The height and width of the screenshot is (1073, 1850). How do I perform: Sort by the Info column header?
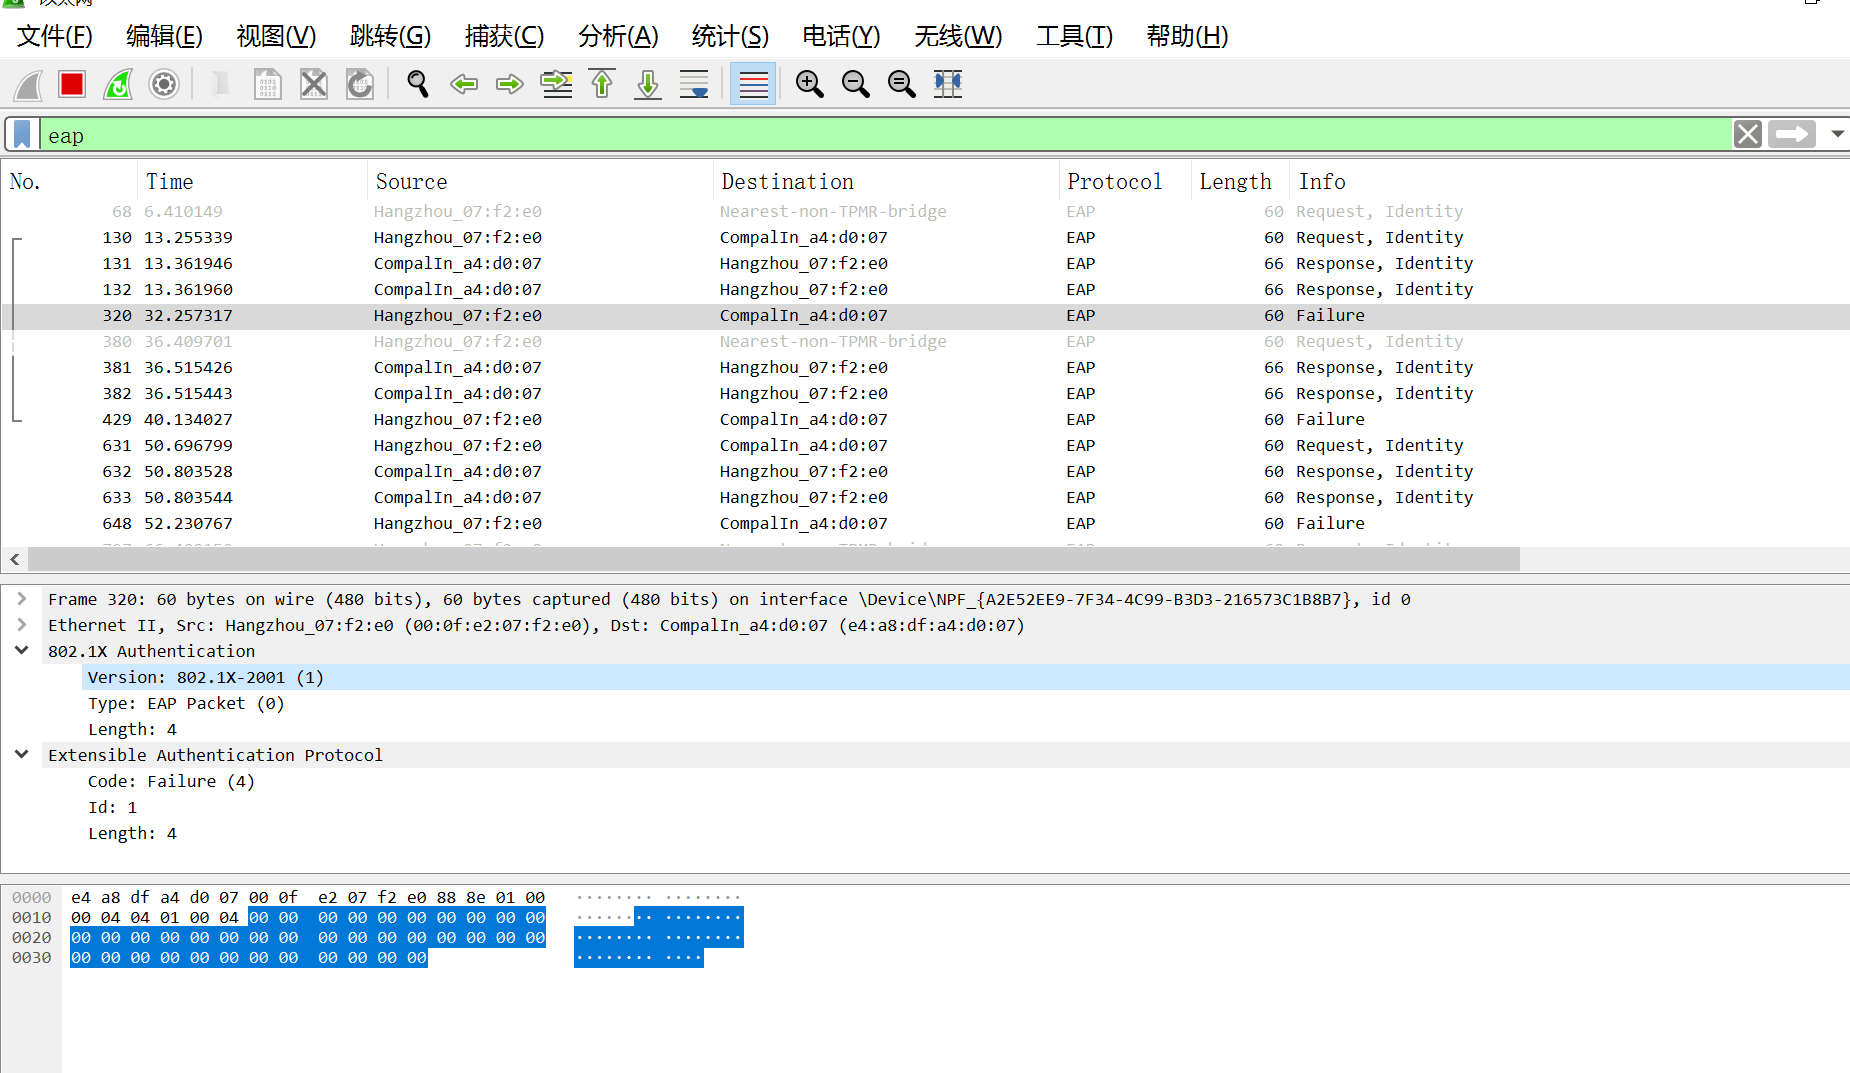1569,181
